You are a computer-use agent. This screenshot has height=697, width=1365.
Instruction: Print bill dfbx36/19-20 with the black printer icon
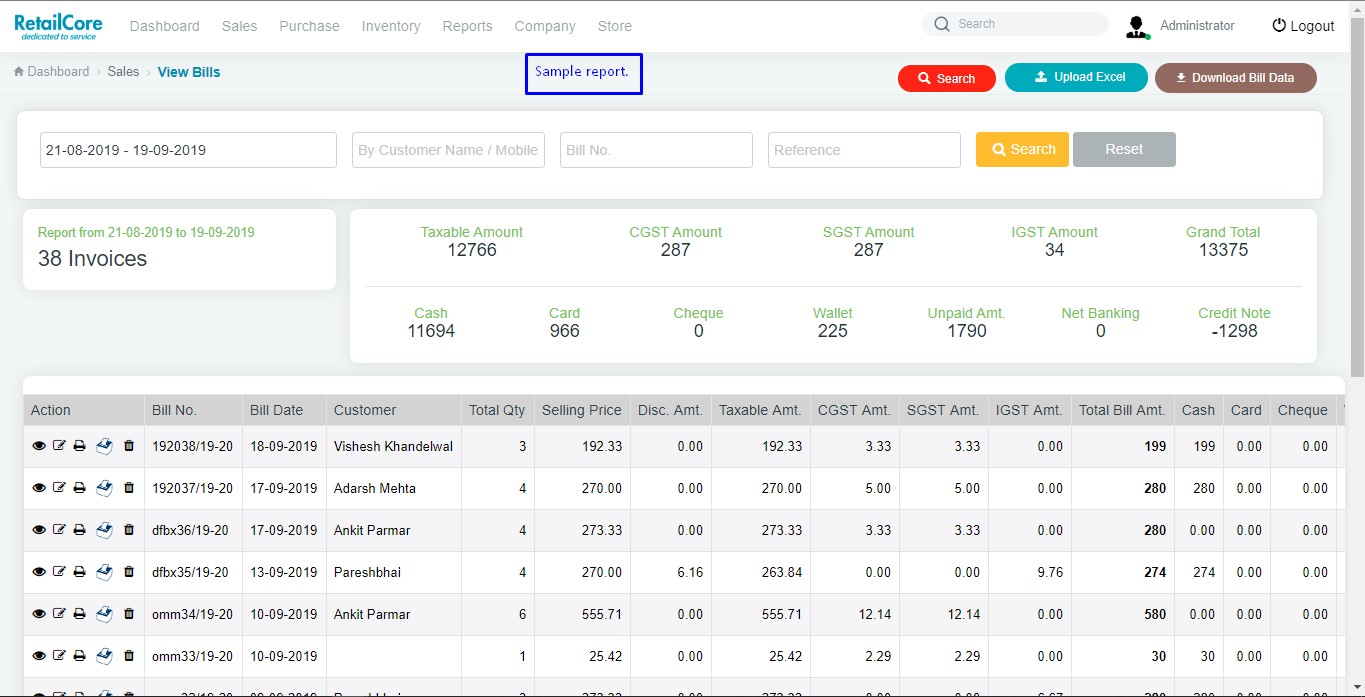(80, 530)
